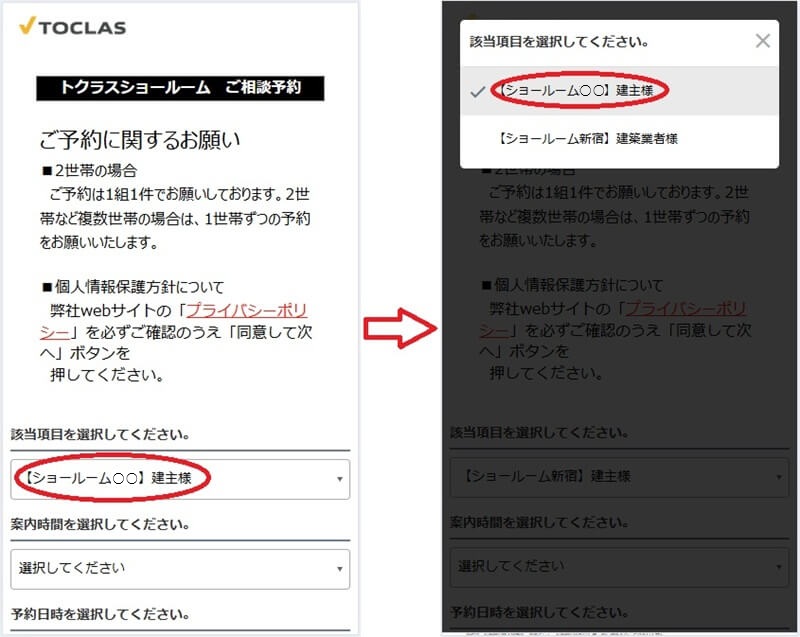Close the item selection popup with X
This screenshot has width=800, height=637.
(762, 41)
